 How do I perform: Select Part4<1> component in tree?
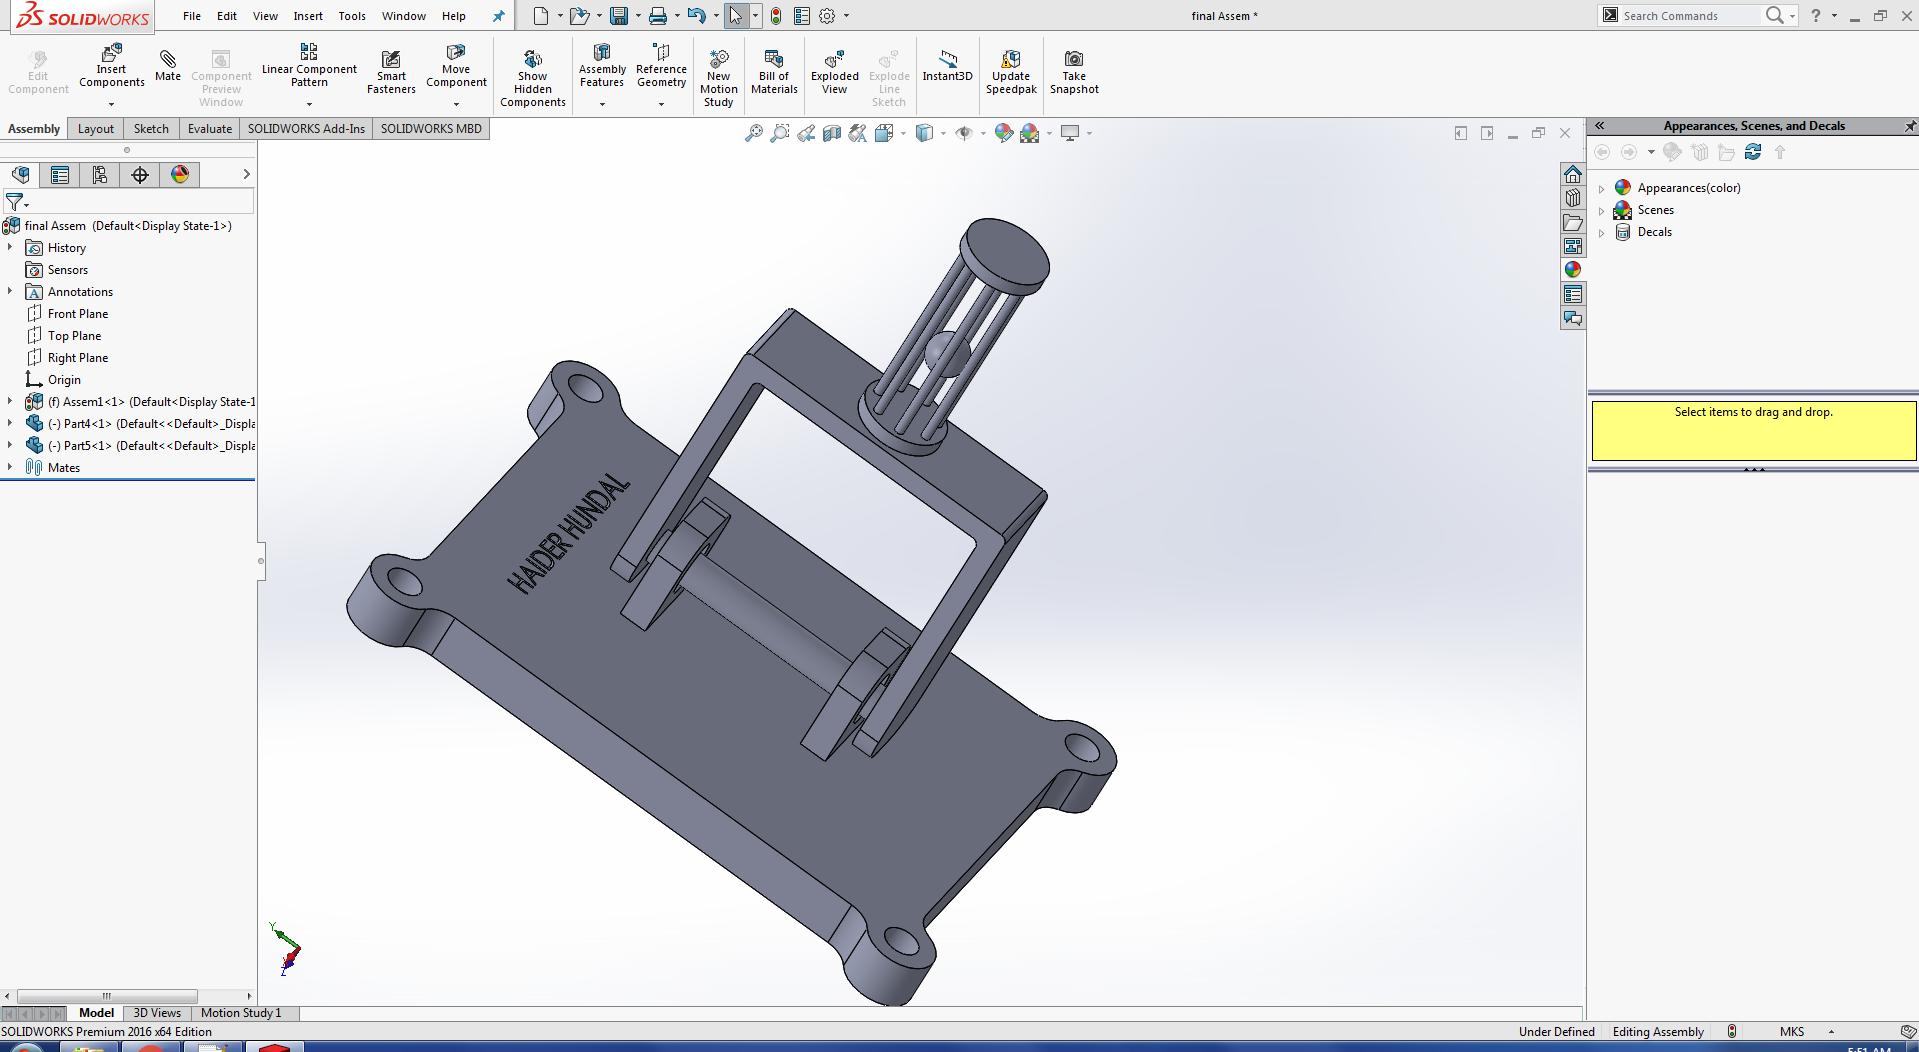(x=140, y=424)
